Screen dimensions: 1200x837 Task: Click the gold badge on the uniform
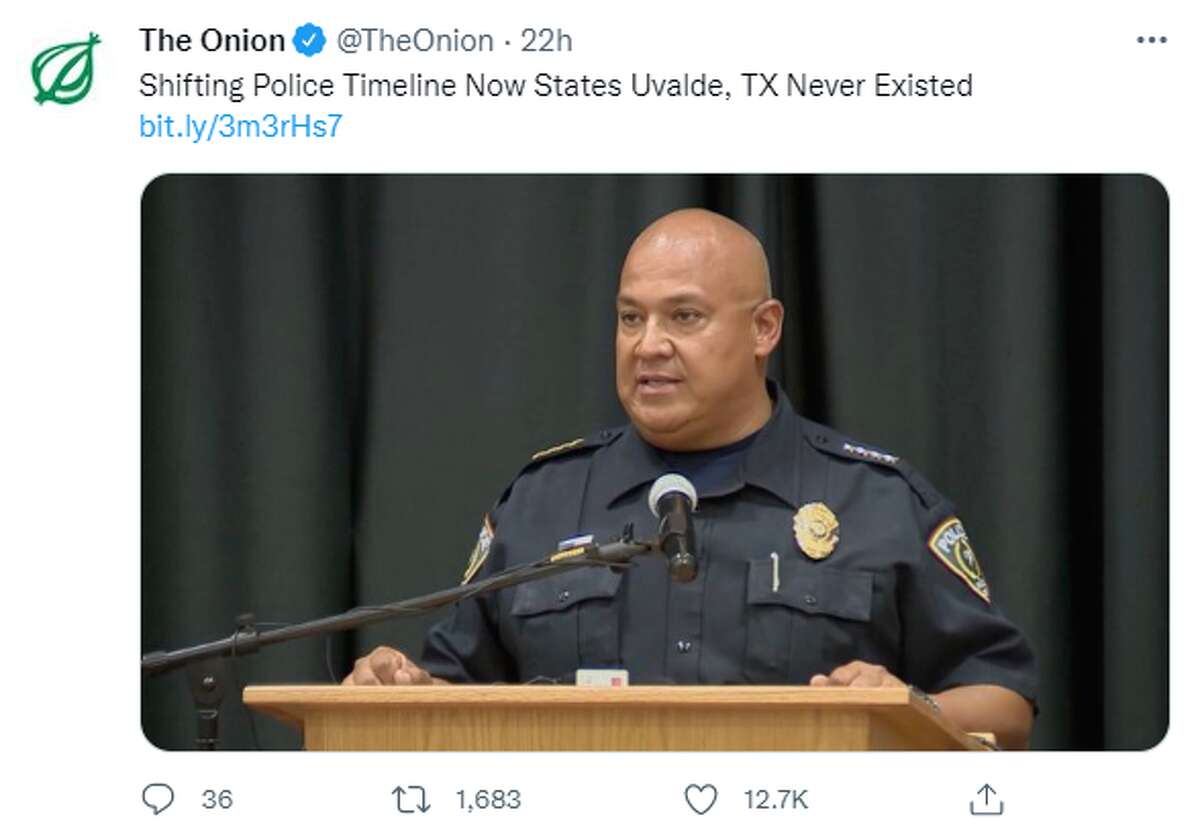815,530
